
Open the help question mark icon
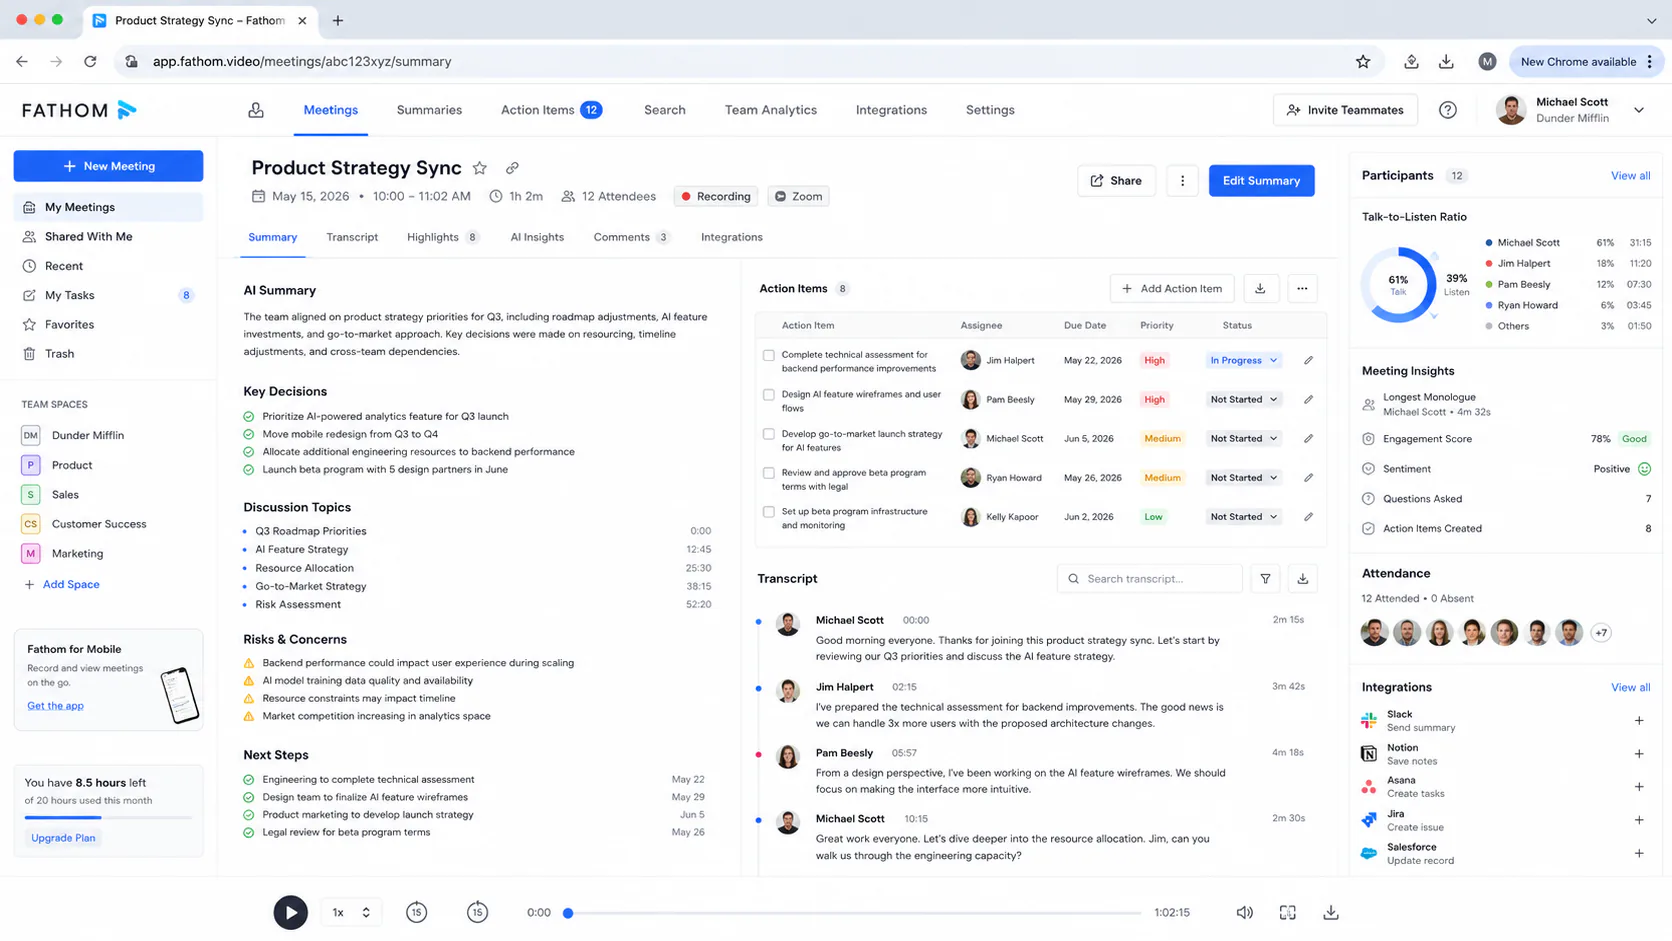click(x=1447, y=110)
